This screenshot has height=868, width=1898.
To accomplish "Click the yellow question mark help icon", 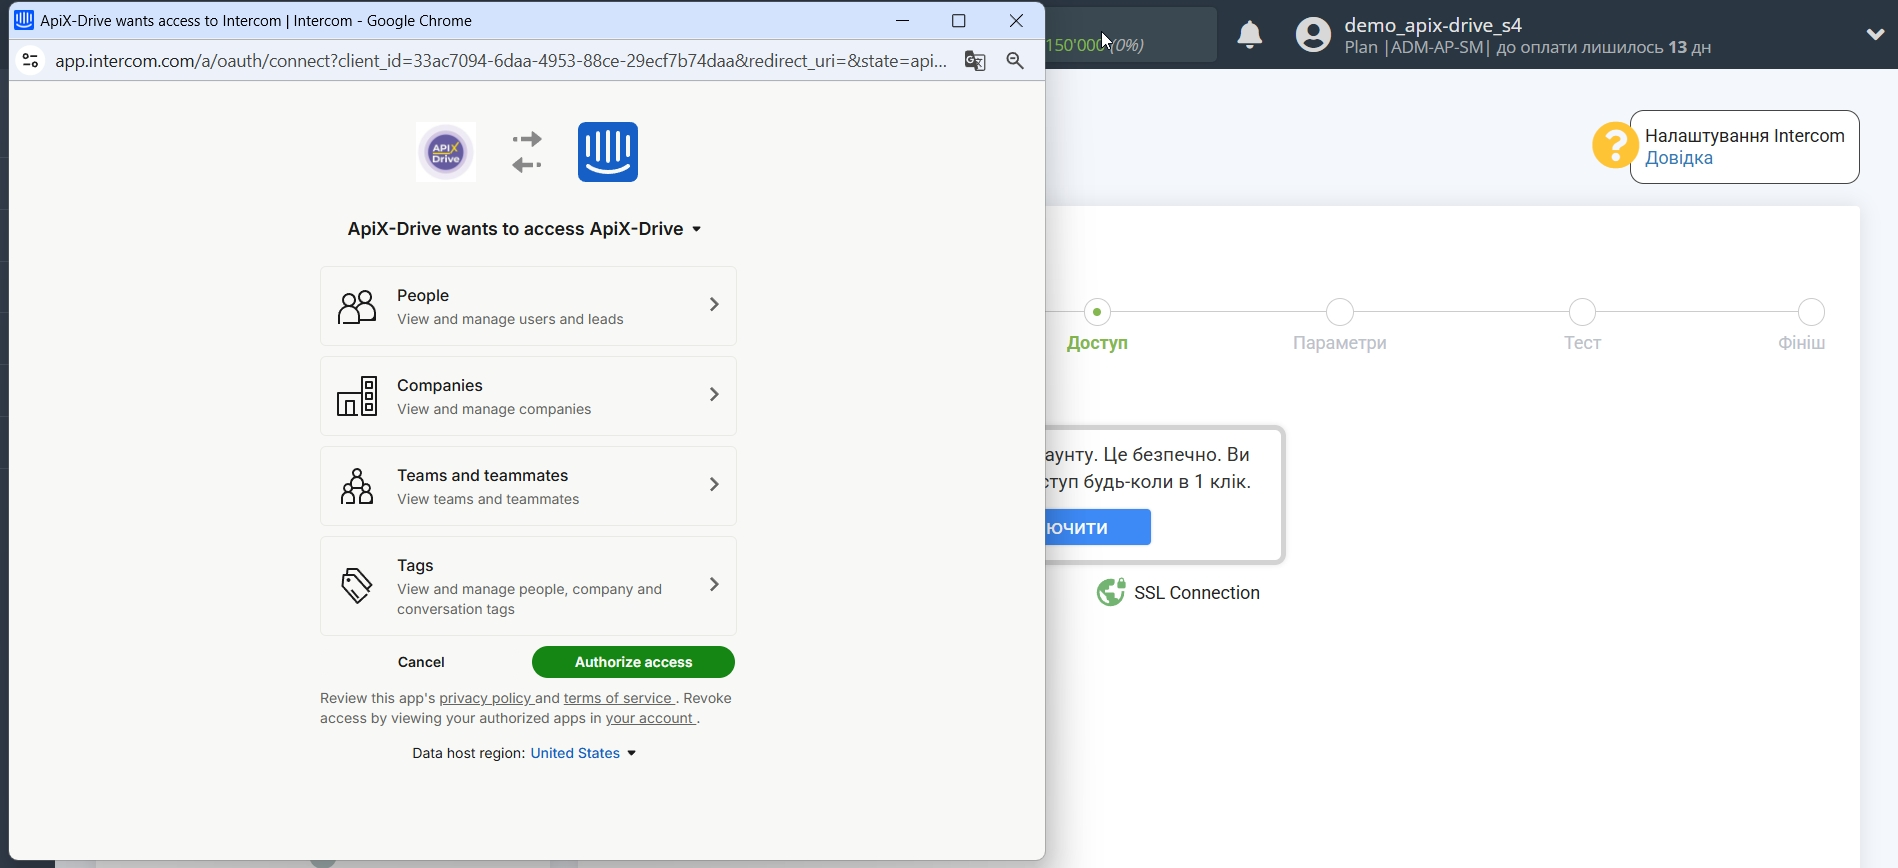I will coord(1614,146).
